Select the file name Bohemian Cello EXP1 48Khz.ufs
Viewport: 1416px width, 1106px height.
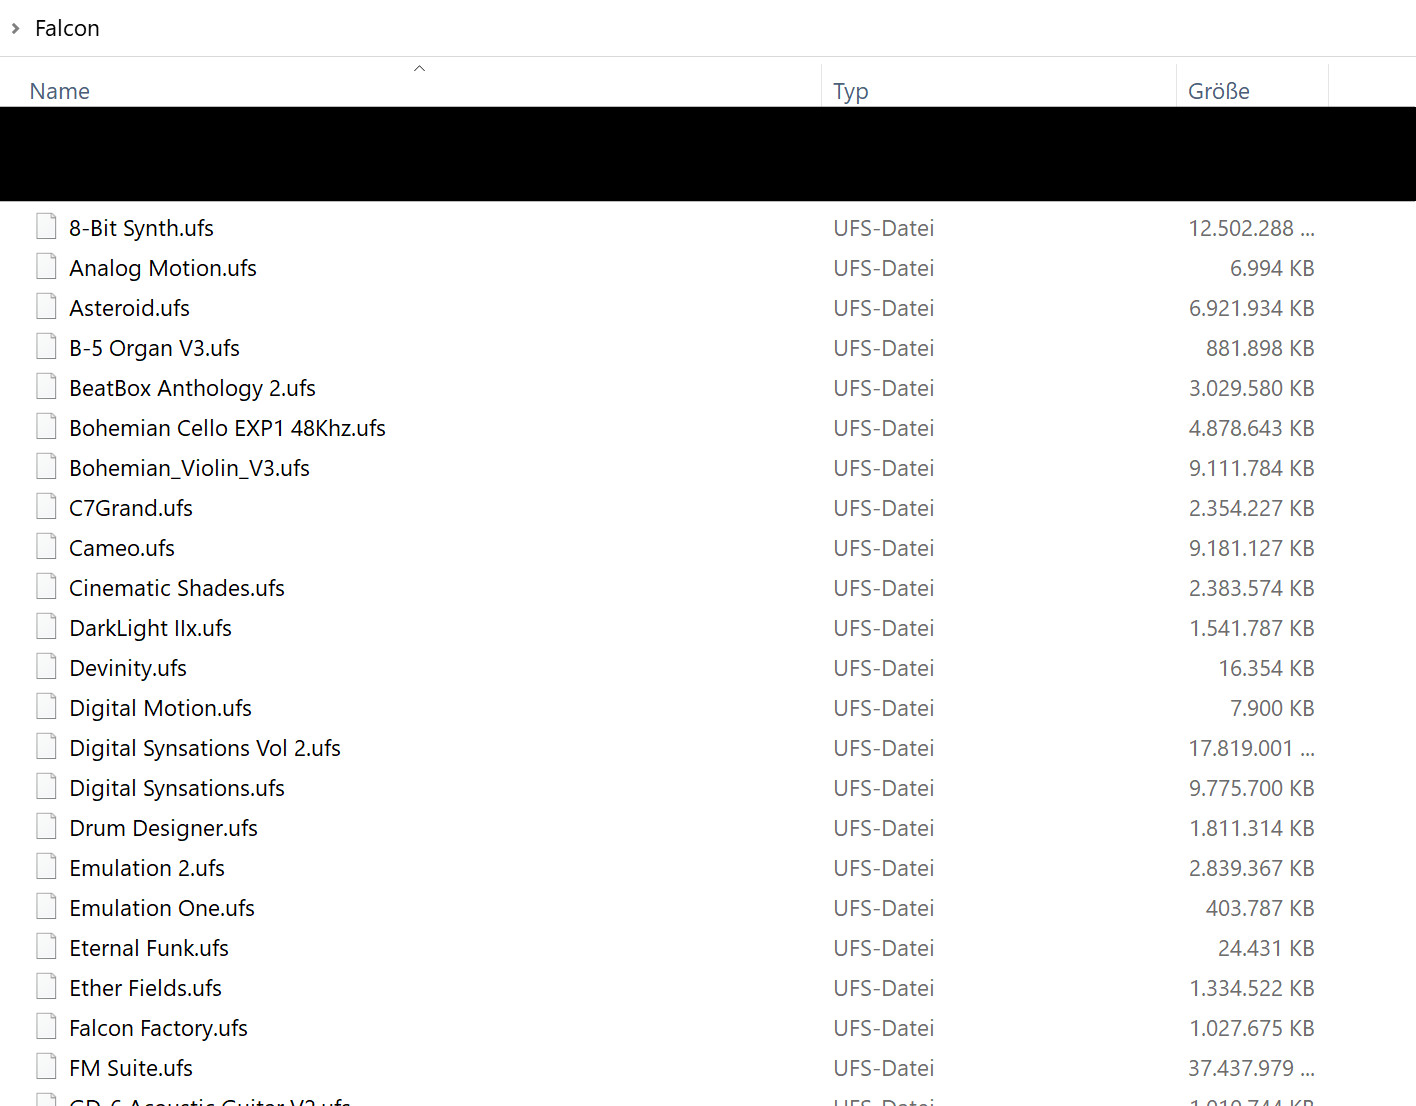pyautogui.click(x=227, y=428)
